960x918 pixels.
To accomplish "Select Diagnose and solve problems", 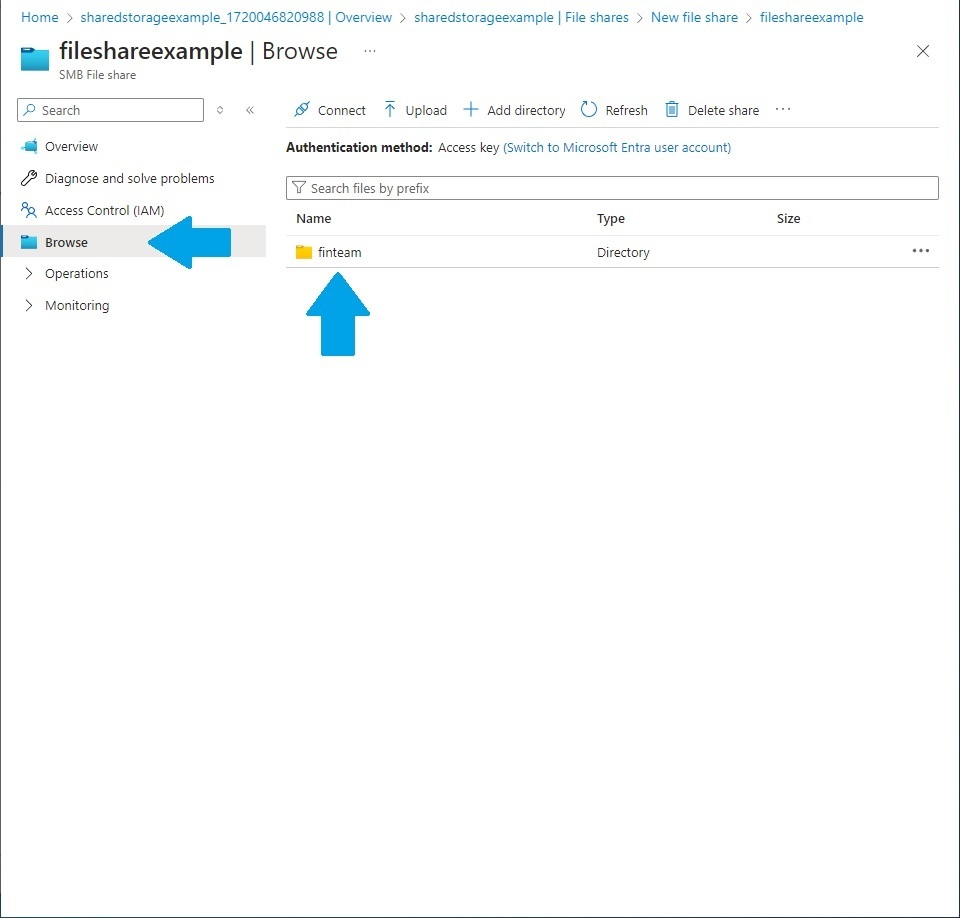I will pos(130,178).
